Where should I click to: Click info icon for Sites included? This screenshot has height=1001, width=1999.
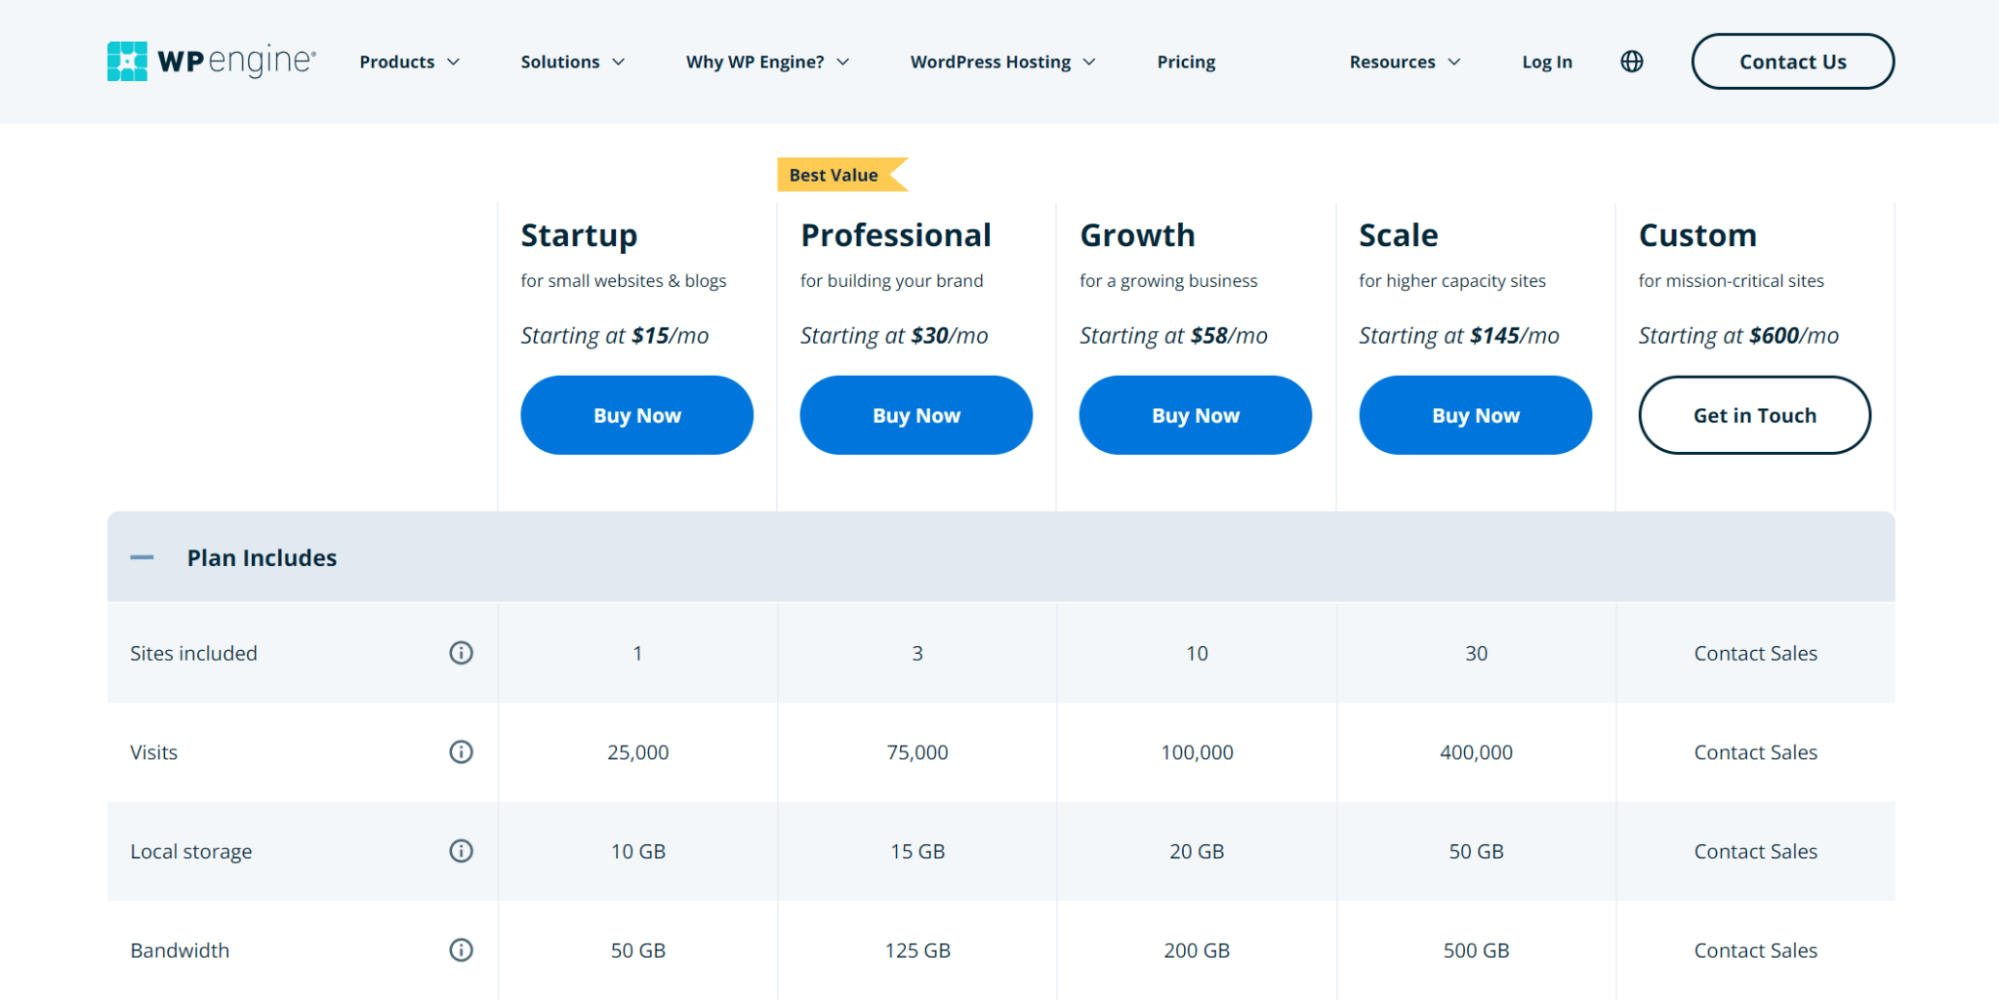coord(461,653)
